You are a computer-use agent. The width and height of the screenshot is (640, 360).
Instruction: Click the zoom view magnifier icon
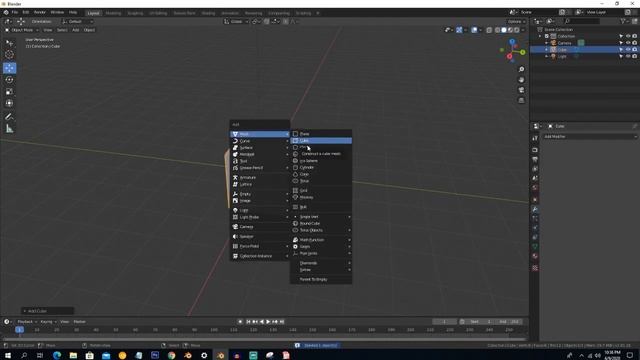pyautogui.click(x=521, y=69)
